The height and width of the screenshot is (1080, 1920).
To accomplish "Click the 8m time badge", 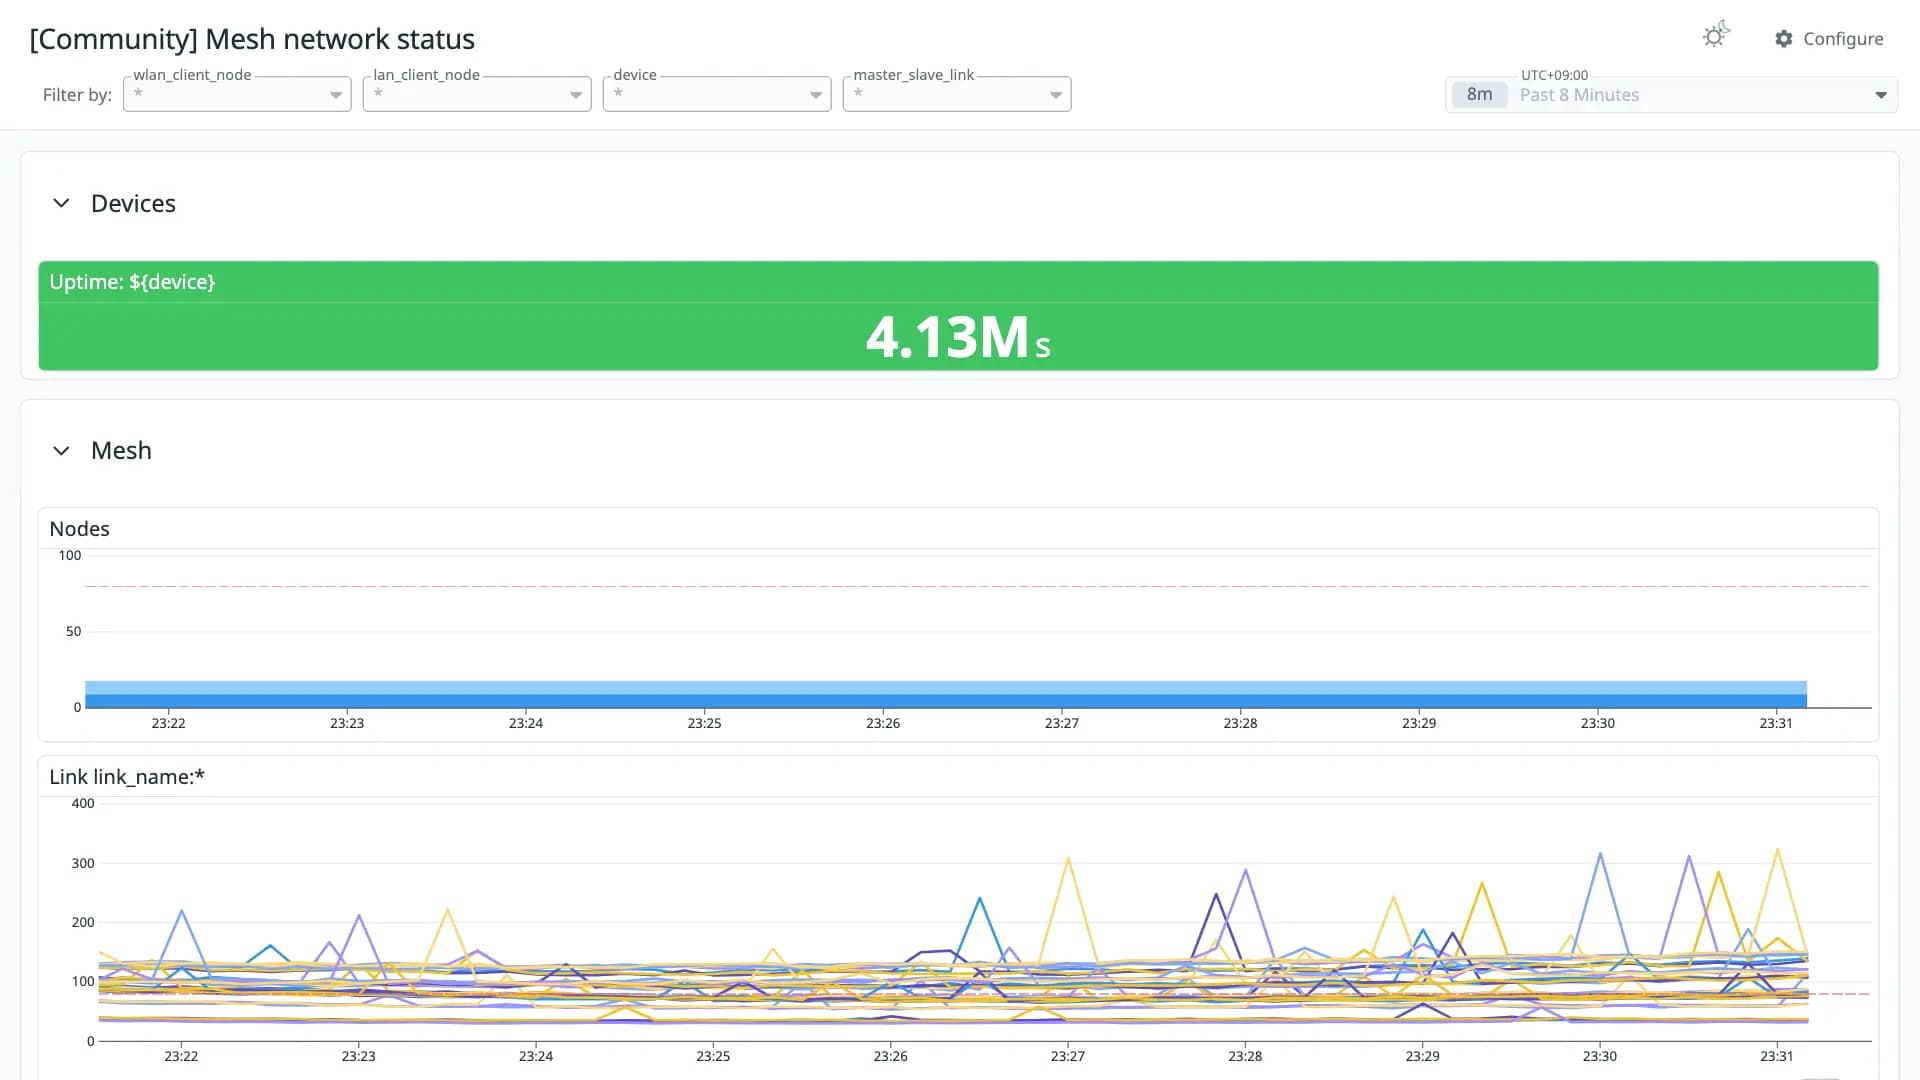I will [x=1479, y=95].
